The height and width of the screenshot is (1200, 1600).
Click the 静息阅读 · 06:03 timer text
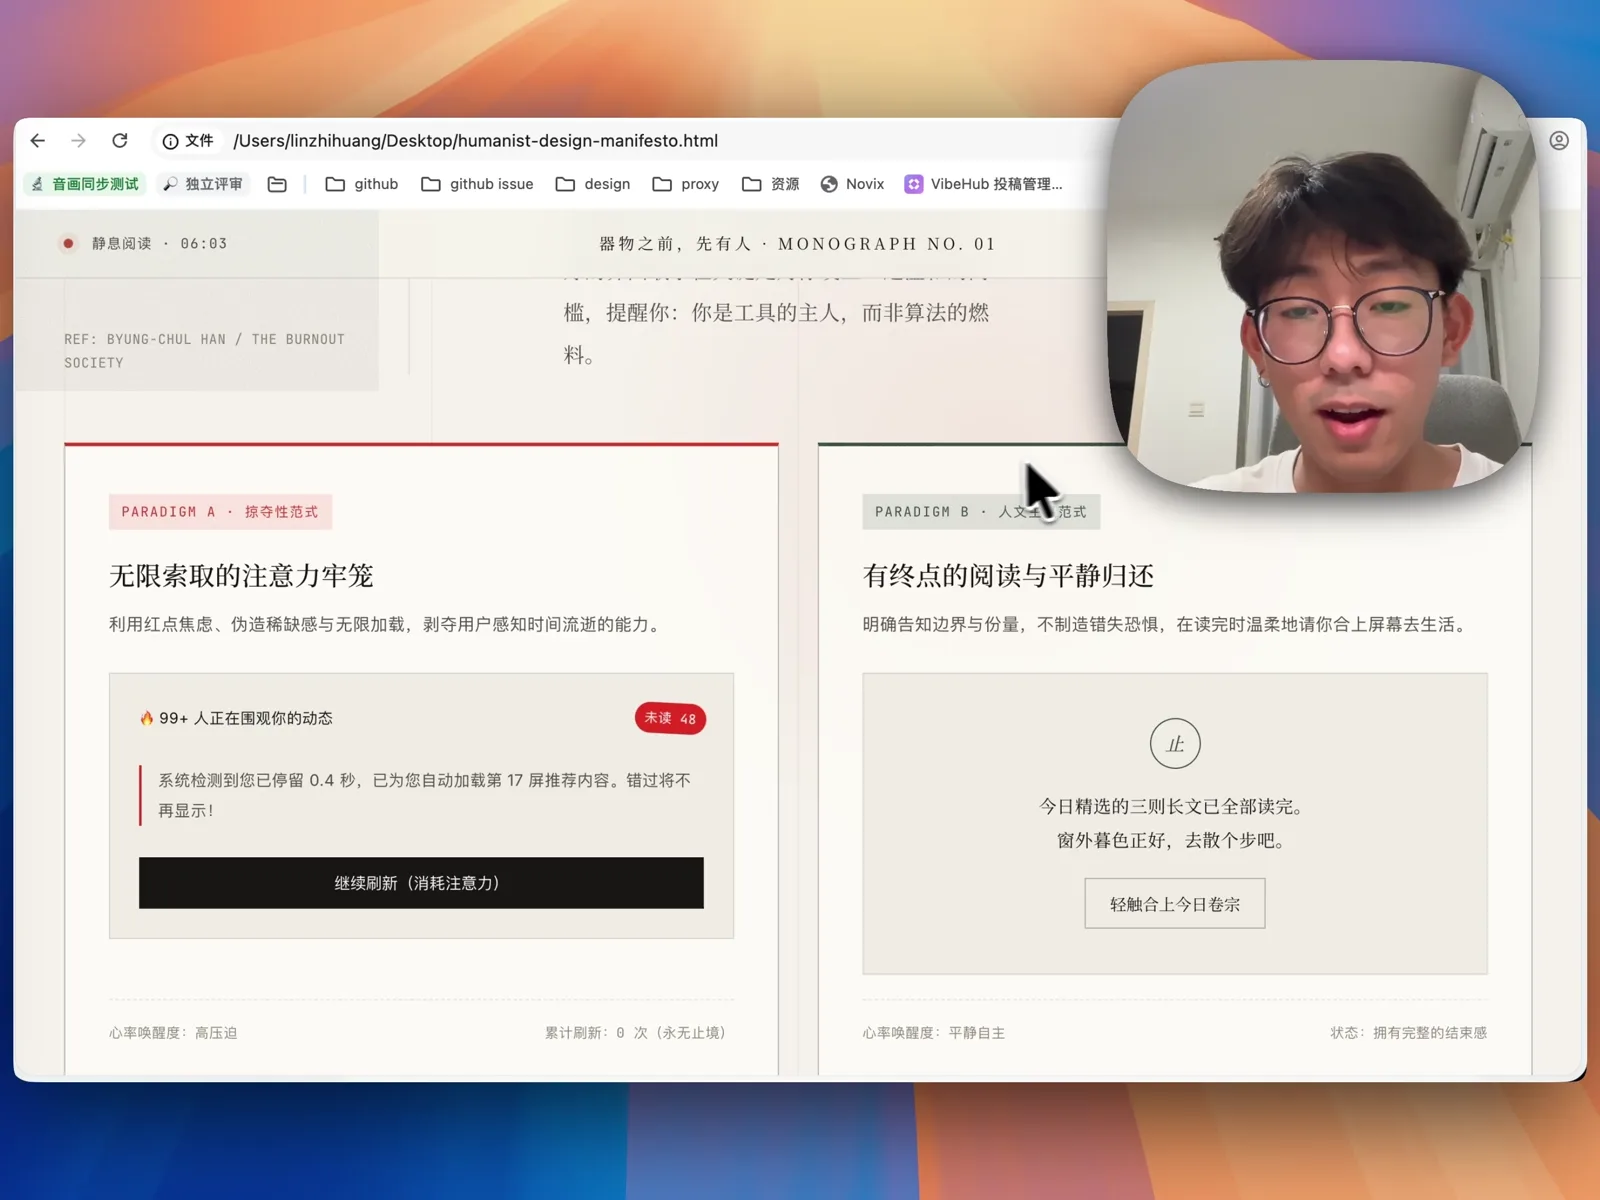(160, 243)
